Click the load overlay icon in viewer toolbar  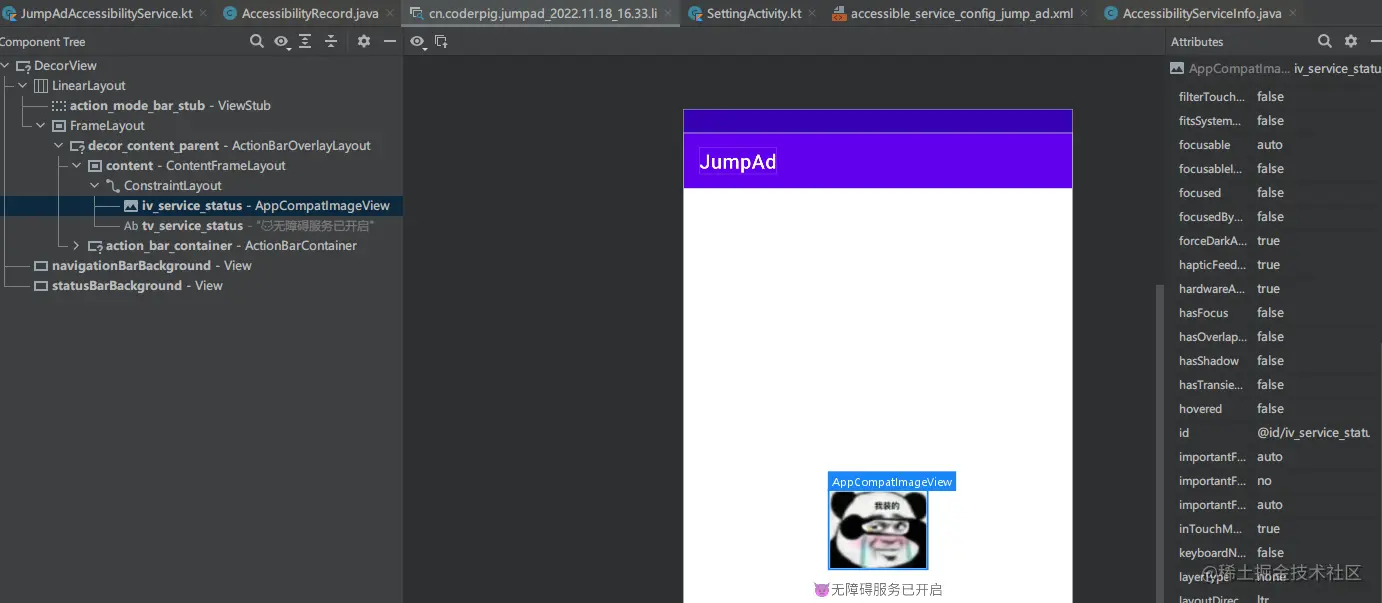click(441, 41)
